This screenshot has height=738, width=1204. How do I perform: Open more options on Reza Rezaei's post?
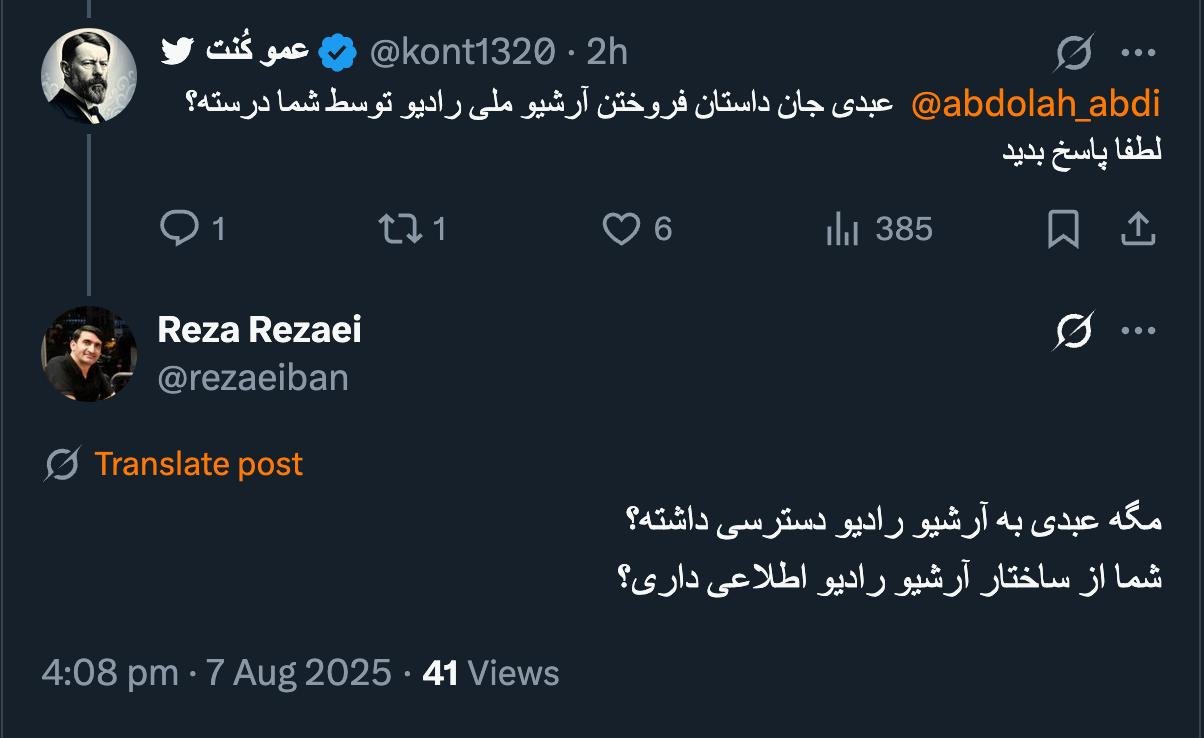pyautogui.click(x=1138, y=331)
